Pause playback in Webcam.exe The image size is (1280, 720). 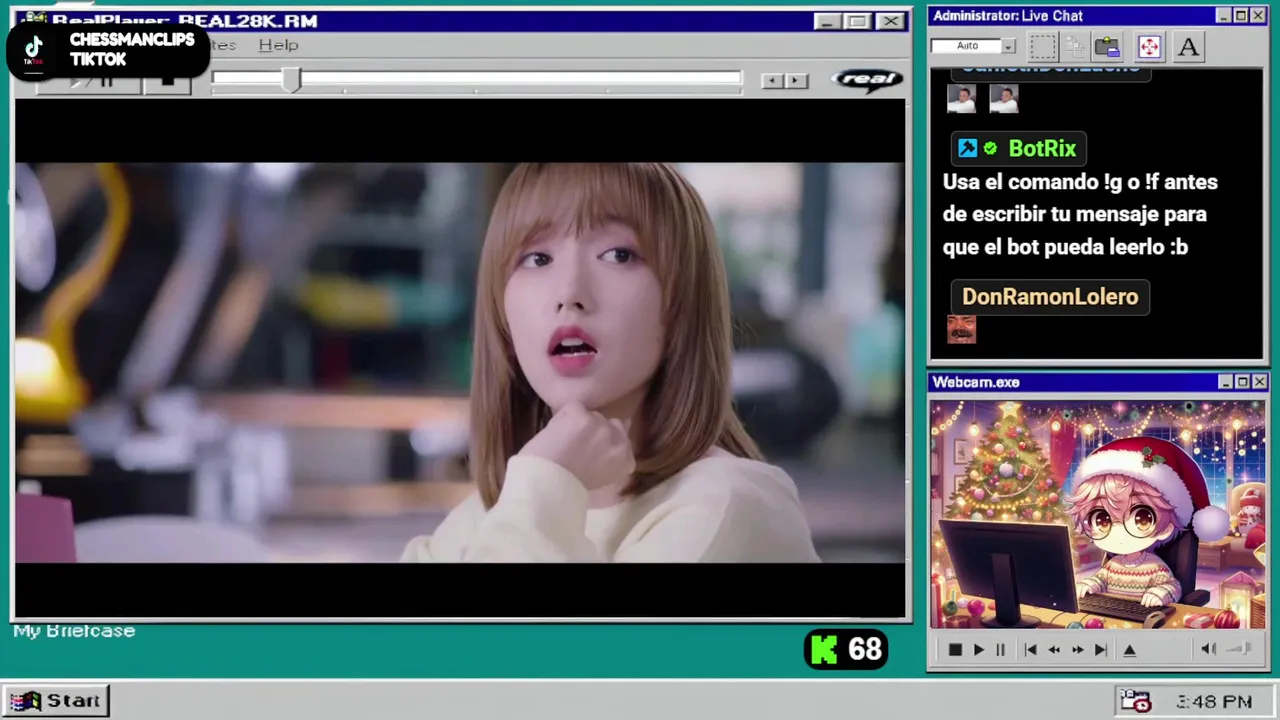[x=1000, y=650]
